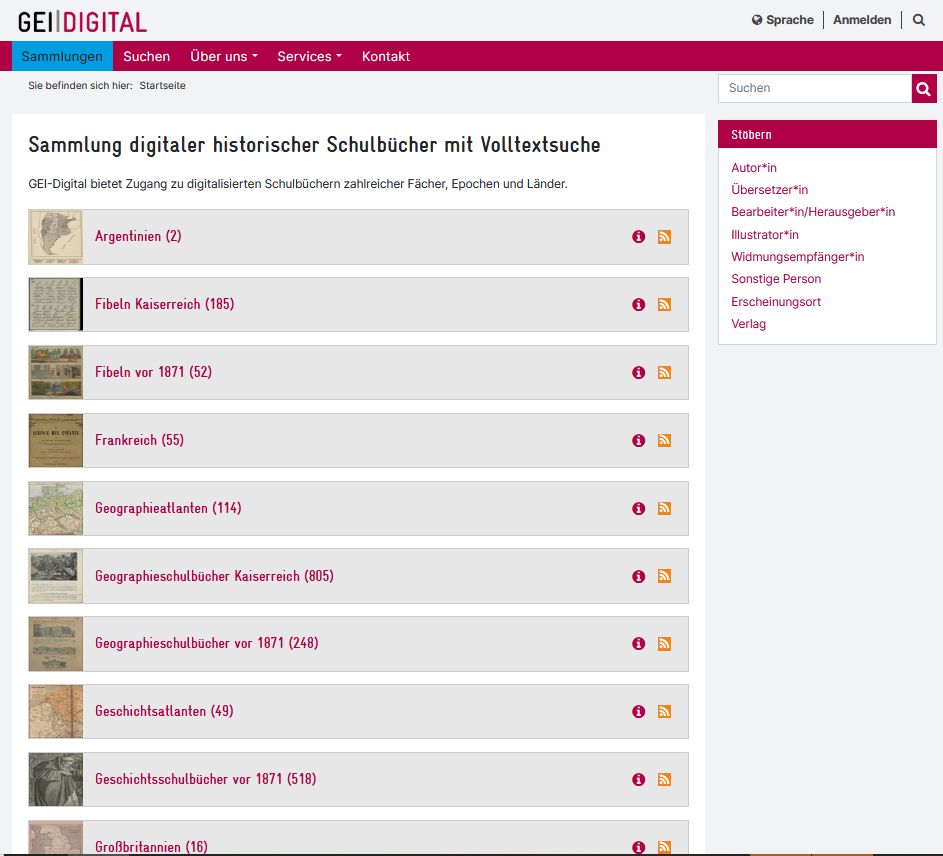Open Frankreich (55) collection
Viewport: 943px width, 856px height.
[139, 440]
